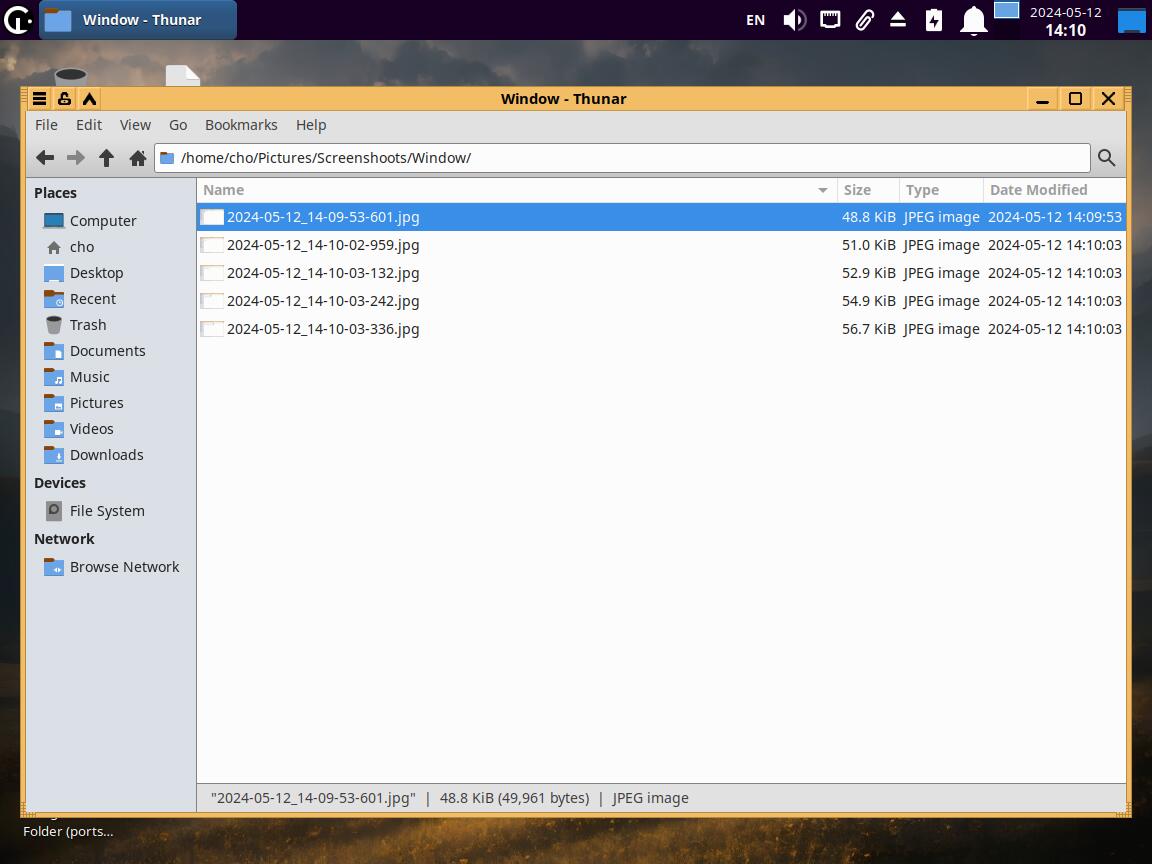
Task: Click the blue show-desktop button in panel corner
Action: click(1131, 20)
